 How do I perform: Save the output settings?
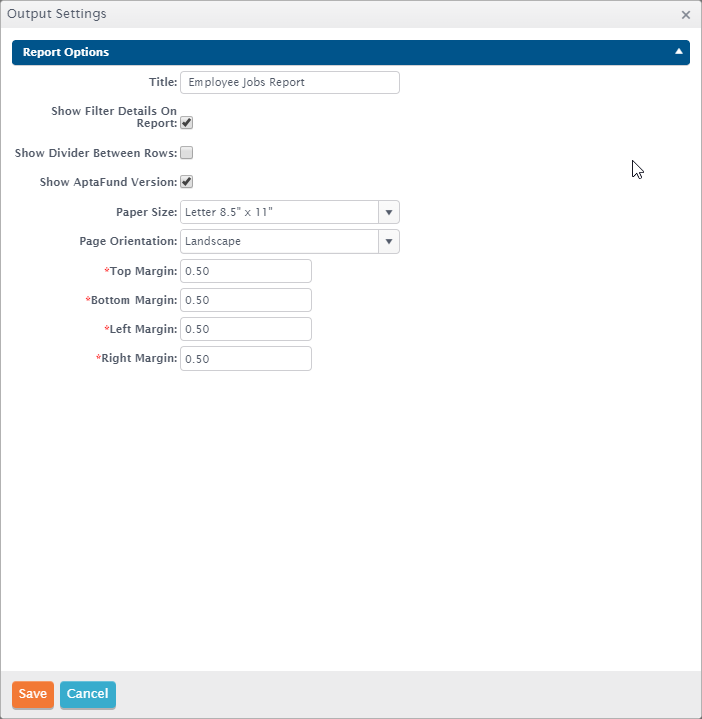tap(33, 694)
